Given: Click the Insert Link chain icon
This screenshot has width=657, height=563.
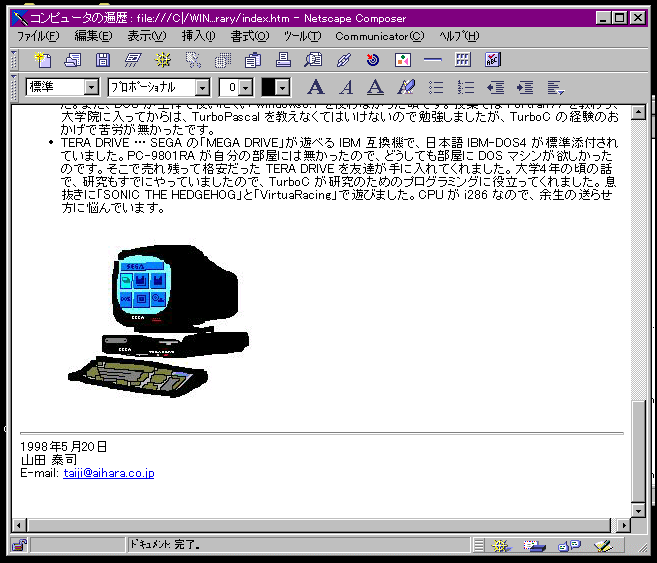Looking at the screenshot, I should [x=343, y=60].
